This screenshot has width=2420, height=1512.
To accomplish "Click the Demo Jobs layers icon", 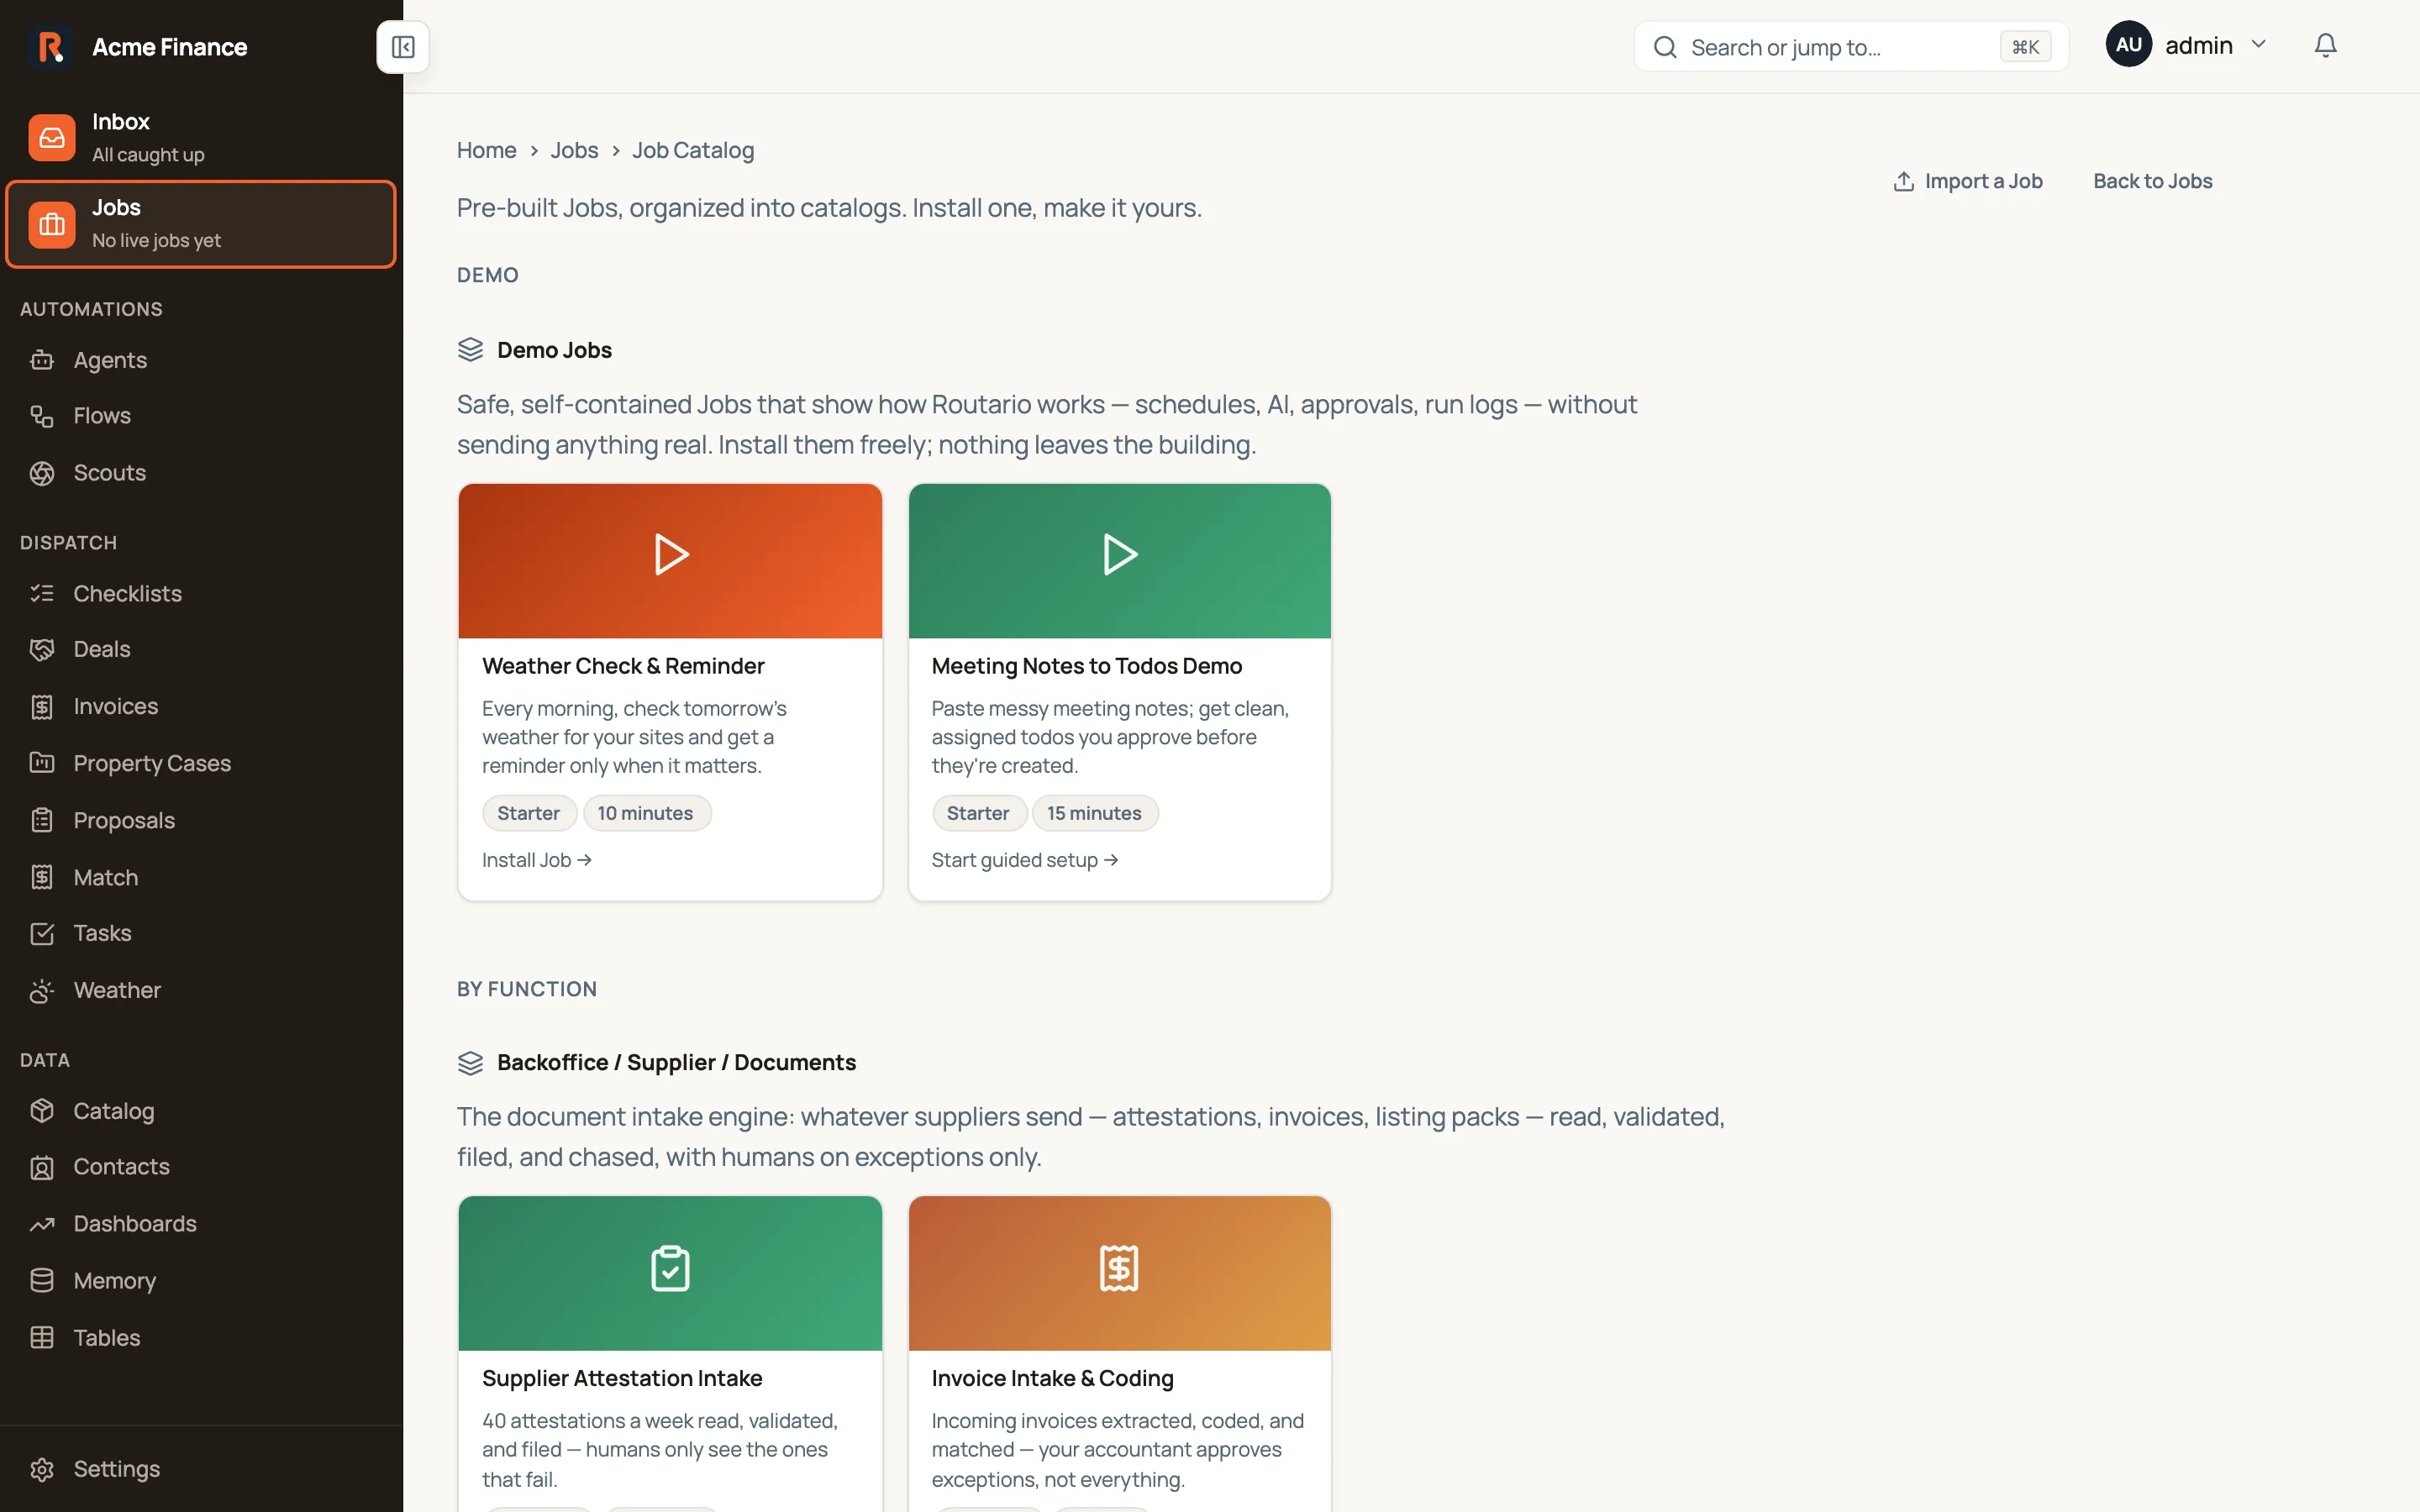I will point(470,350).
